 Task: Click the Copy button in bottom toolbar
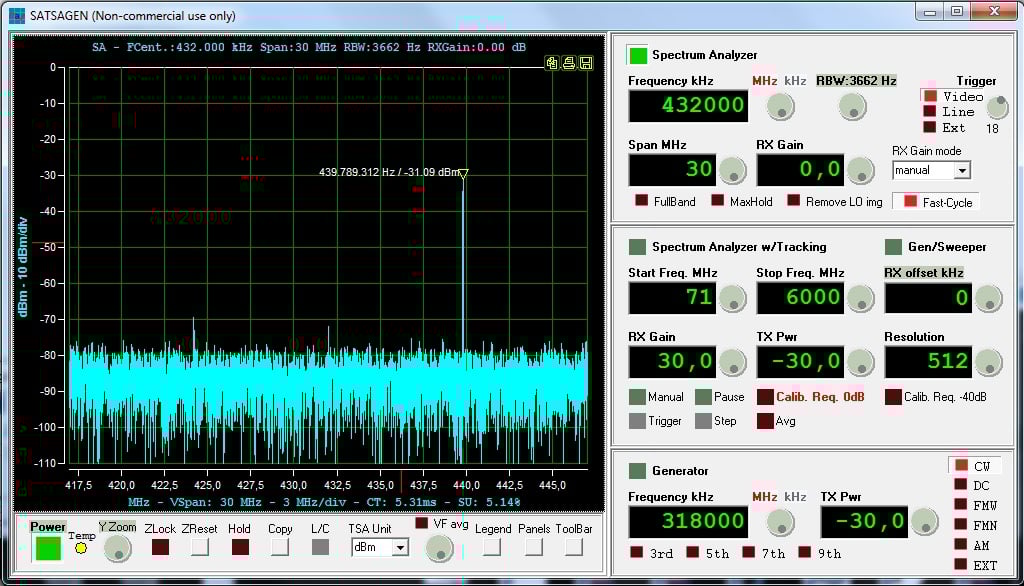pyautogui.click(x=280, y=547)
